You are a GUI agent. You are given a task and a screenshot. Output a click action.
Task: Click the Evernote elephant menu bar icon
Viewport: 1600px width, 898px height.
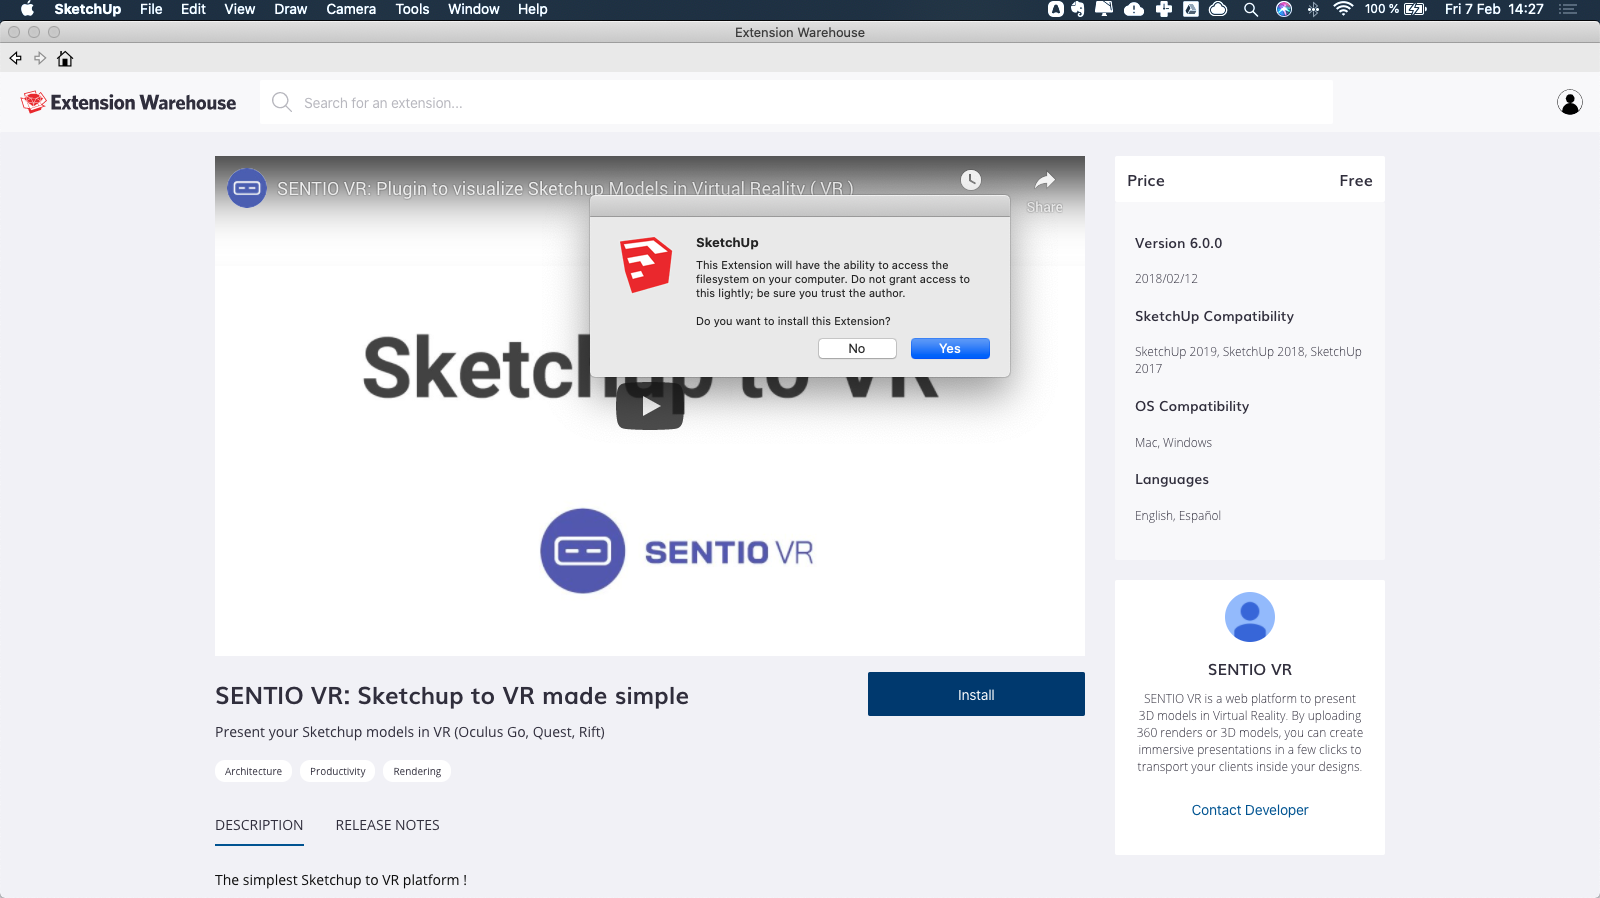coord(1078,9)
